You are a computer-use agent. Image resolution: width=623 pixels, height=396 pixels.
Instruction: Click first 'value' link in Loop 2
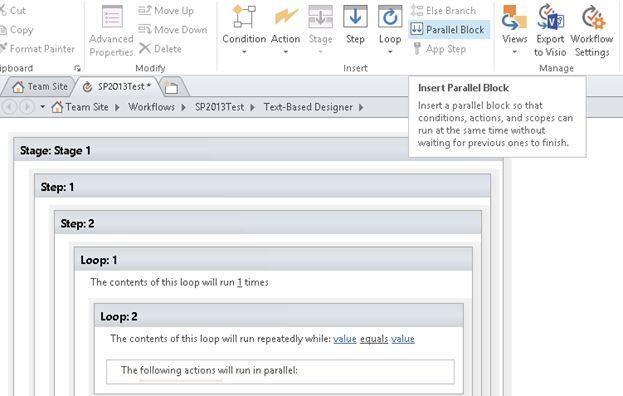click(x=344, y=339)
